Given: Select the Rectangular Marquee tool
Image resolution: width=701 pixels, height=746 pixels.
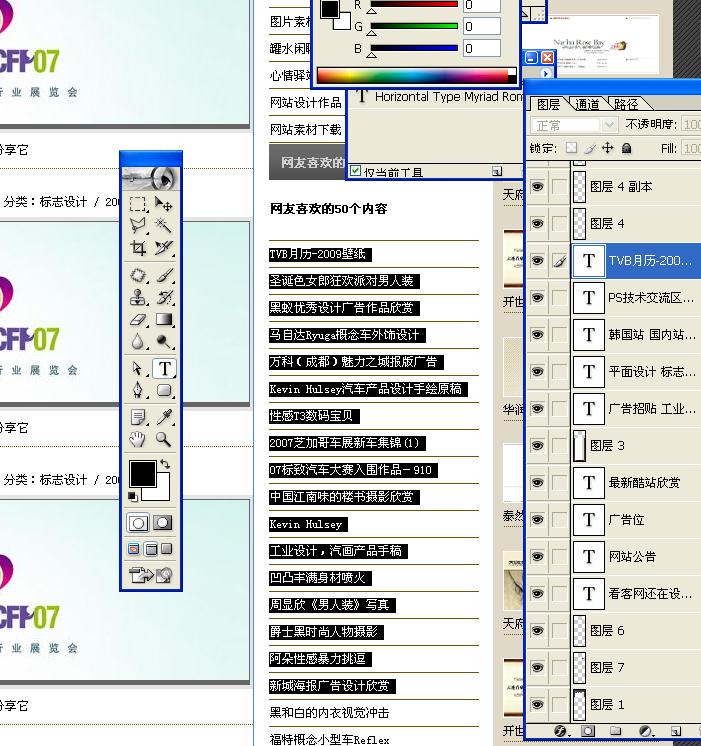Looking at the screenshot, I should pyautogui.click(x=138, y=204).
